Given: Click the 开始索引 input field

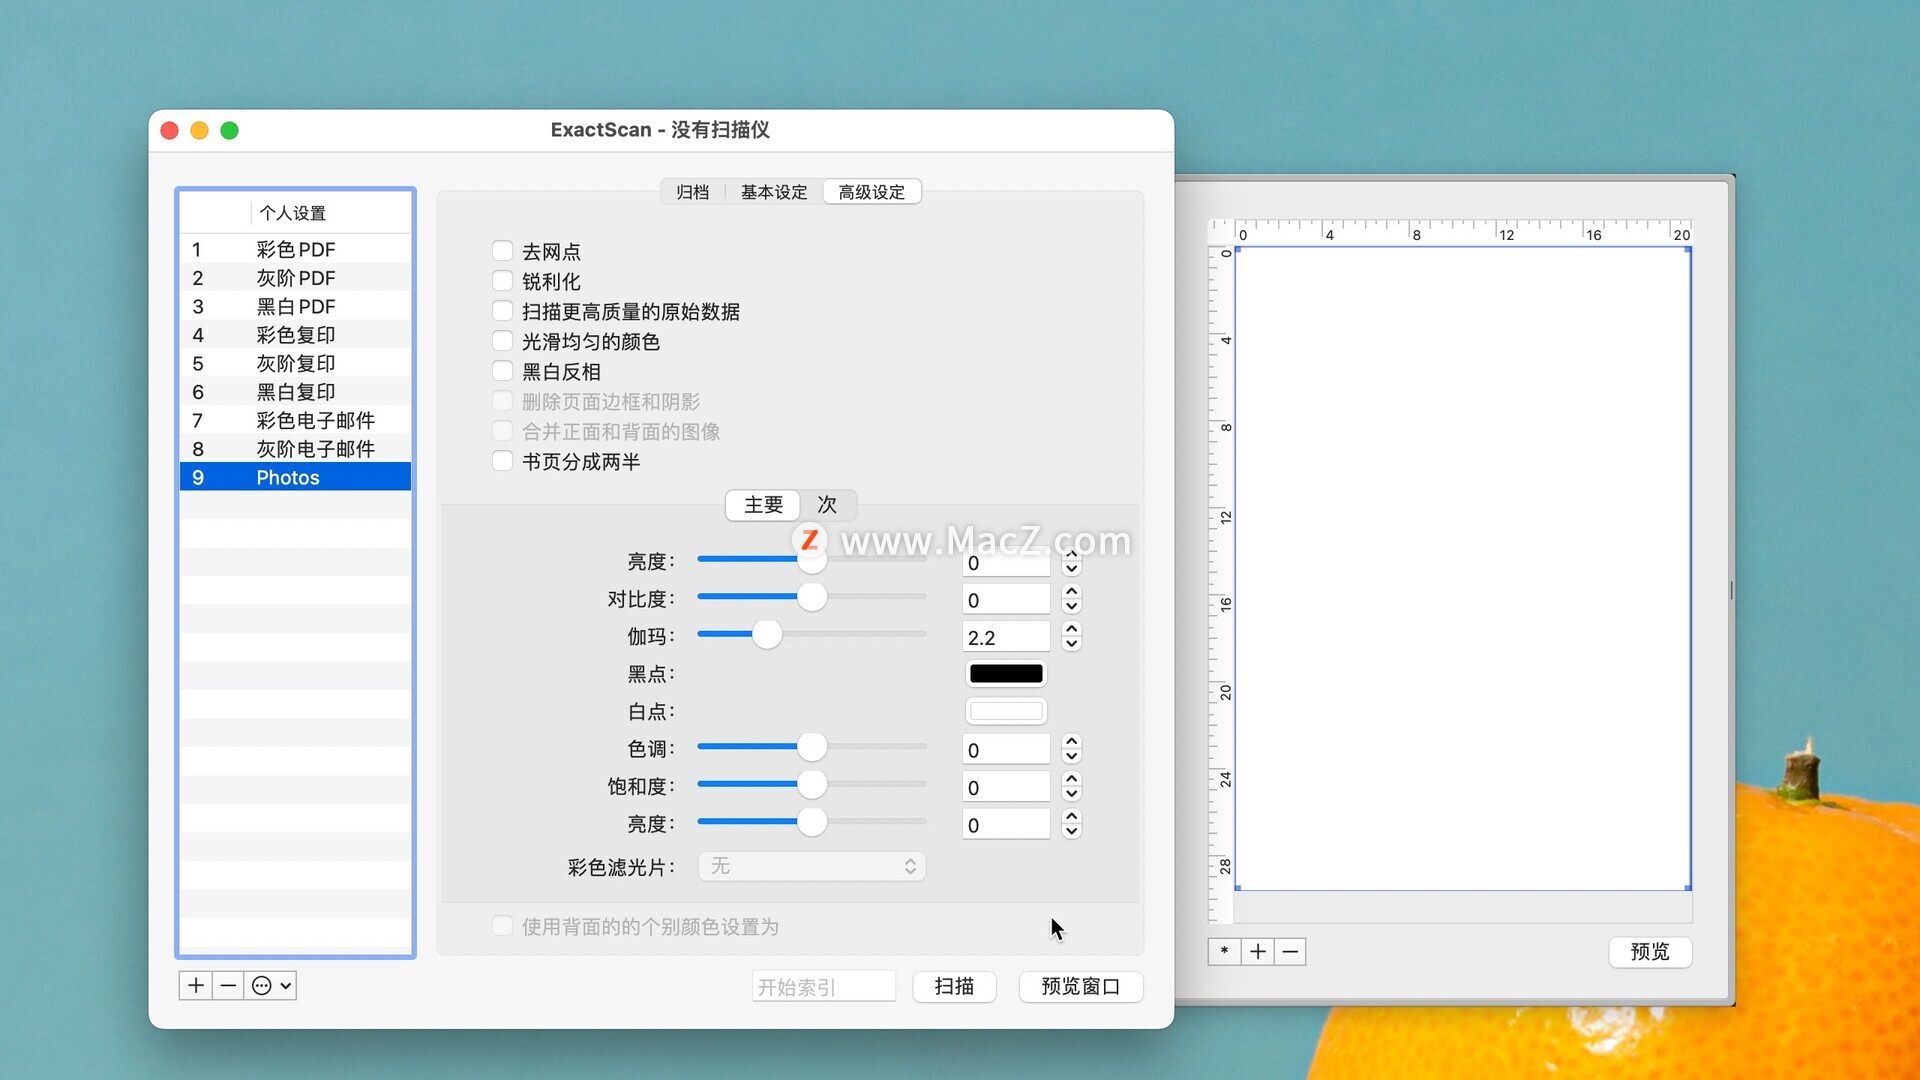Looking at the screenshot, I should tap(824, 987).
